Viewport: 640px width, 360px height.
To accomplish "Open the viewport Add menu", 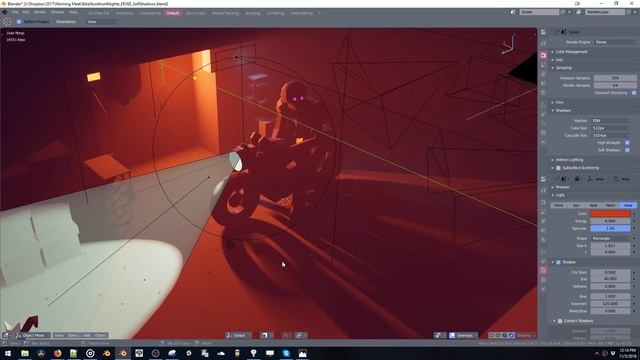I will [87, 336].
